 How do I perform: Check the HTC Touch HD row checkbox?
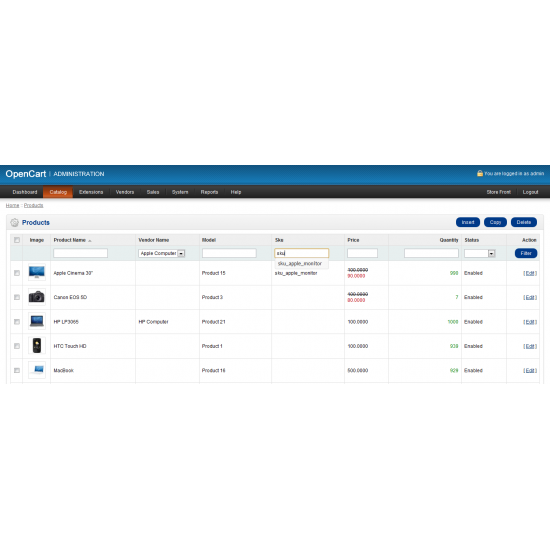[x=16, y=346]
